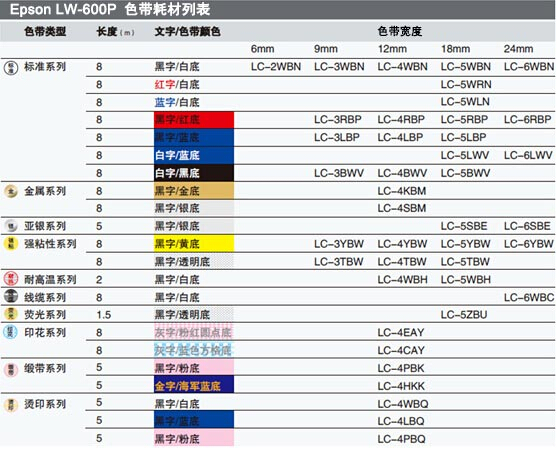
Task: Click model code LC-4PBQ
Action: pyautogui.click(x=401, y=439)
